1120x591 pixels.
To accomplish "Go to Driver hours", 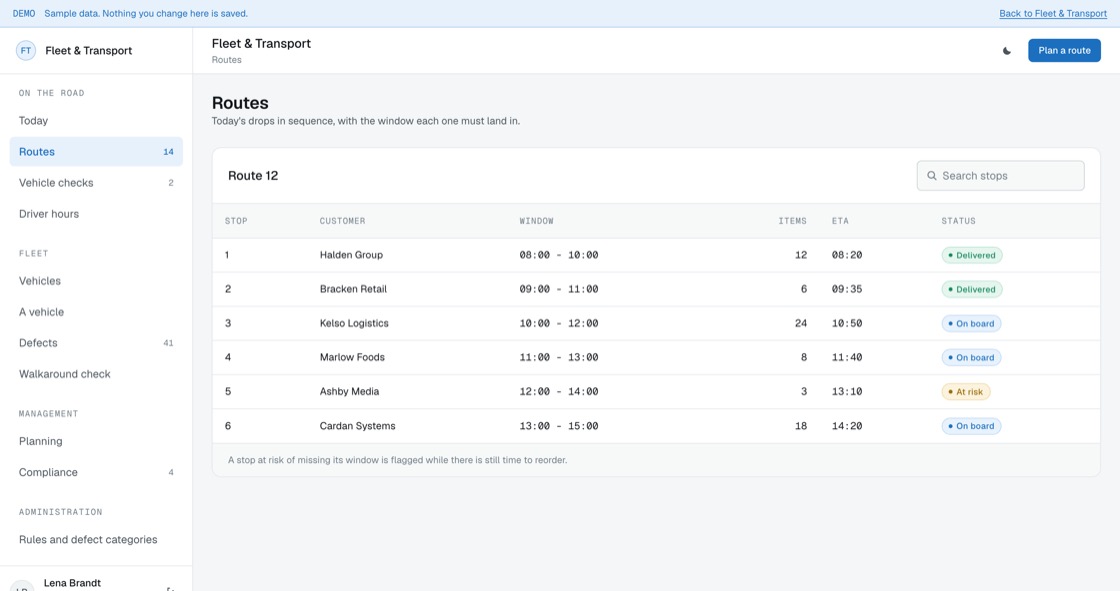I will (x=96, y=214).
